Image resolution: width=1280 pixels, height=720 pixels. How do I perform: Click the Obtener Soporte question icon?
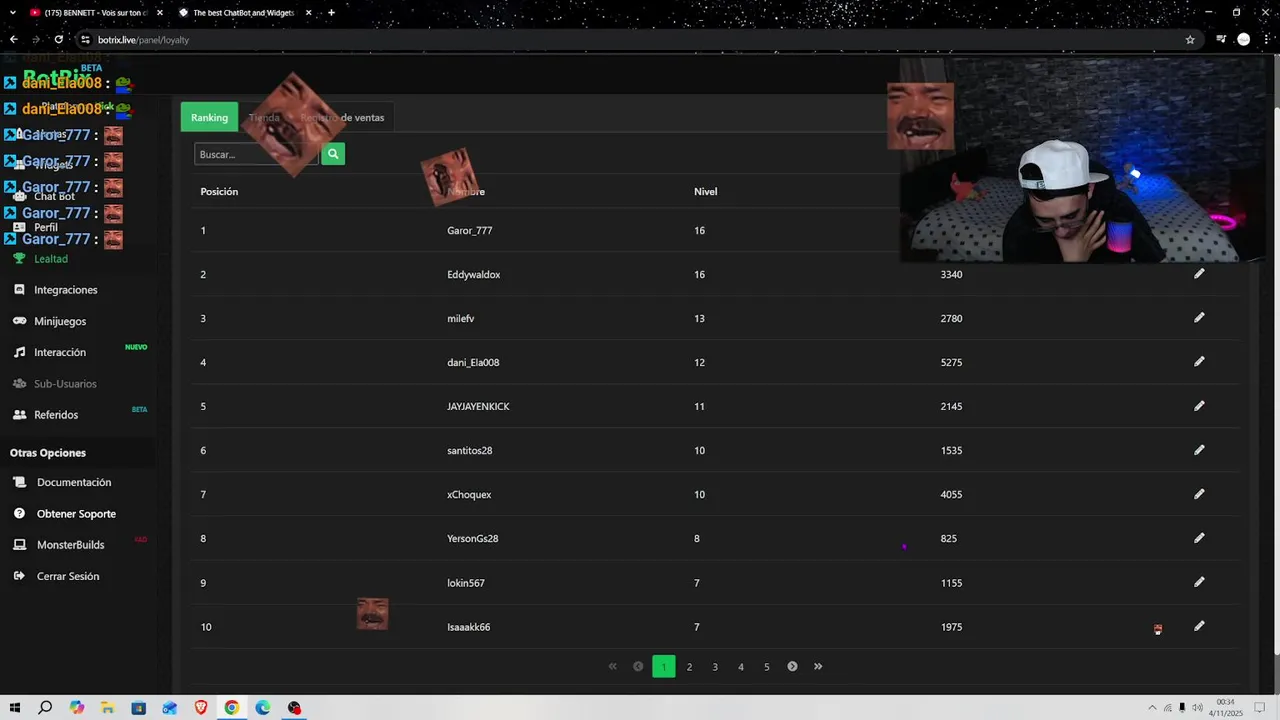coord(18,513)
